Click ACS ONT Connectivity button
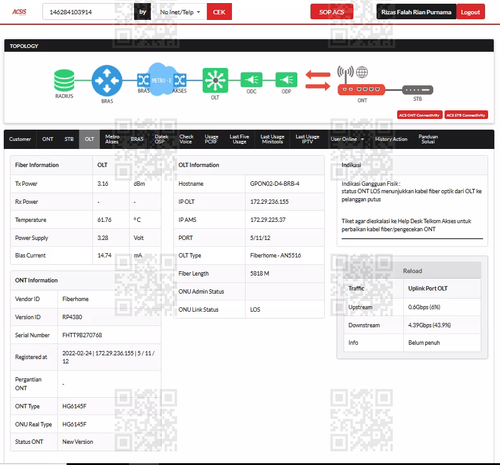This screenshot has height=465, width=500. coord(419,115)
